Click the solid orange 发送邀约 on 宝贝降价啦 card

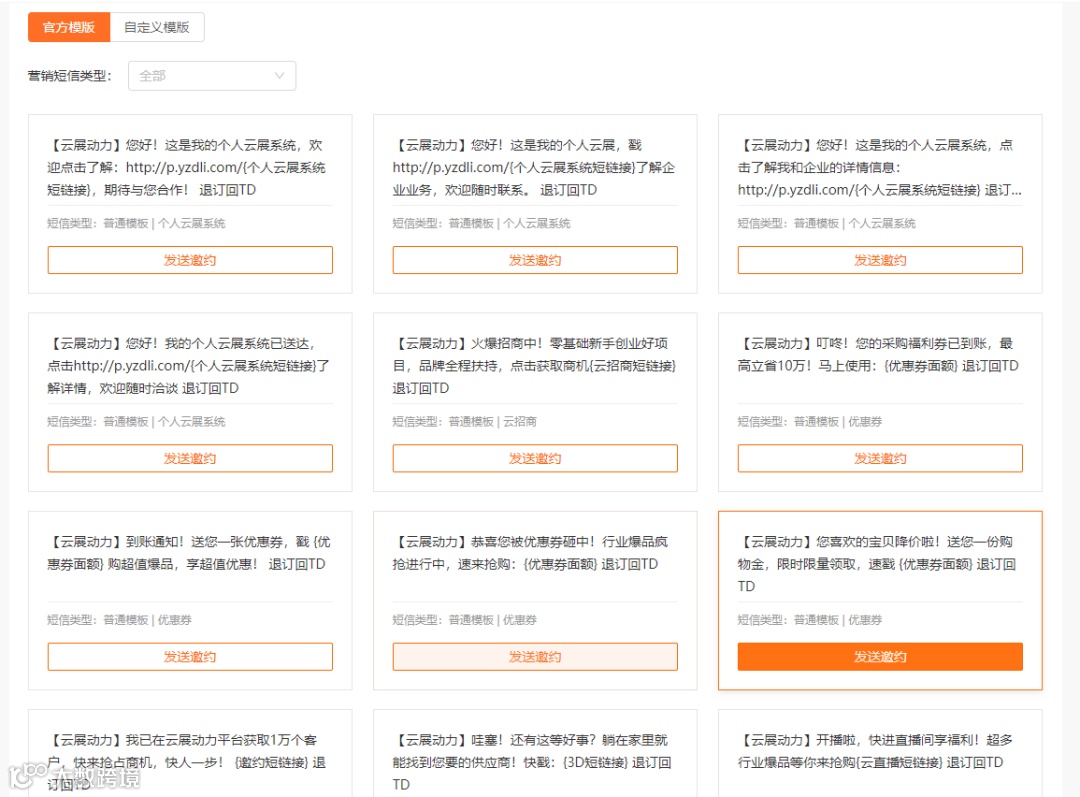(880, 657)
